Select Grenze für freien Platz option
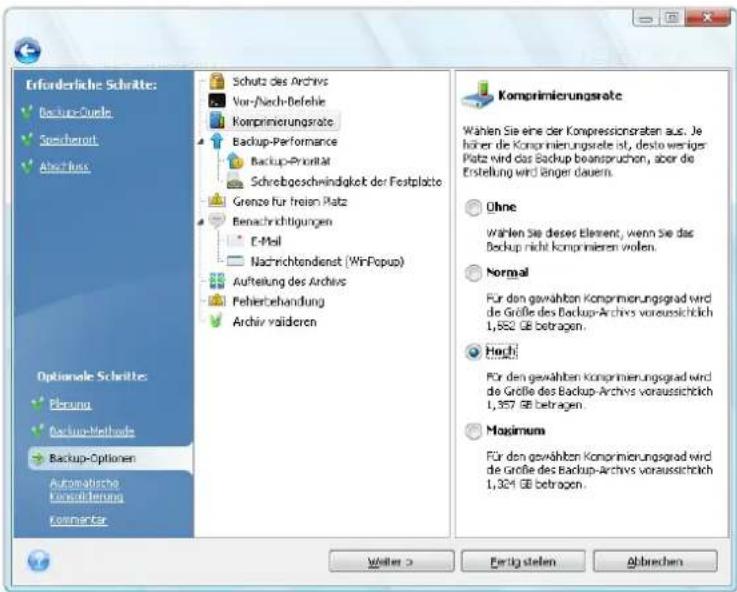This screenshot has width=737, height=592. (290, 202)
